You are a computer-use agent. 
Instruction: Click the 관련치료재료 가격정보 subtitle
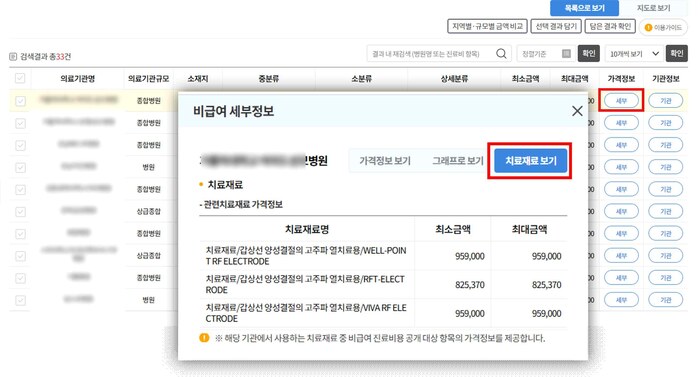(x=241, y=205)
